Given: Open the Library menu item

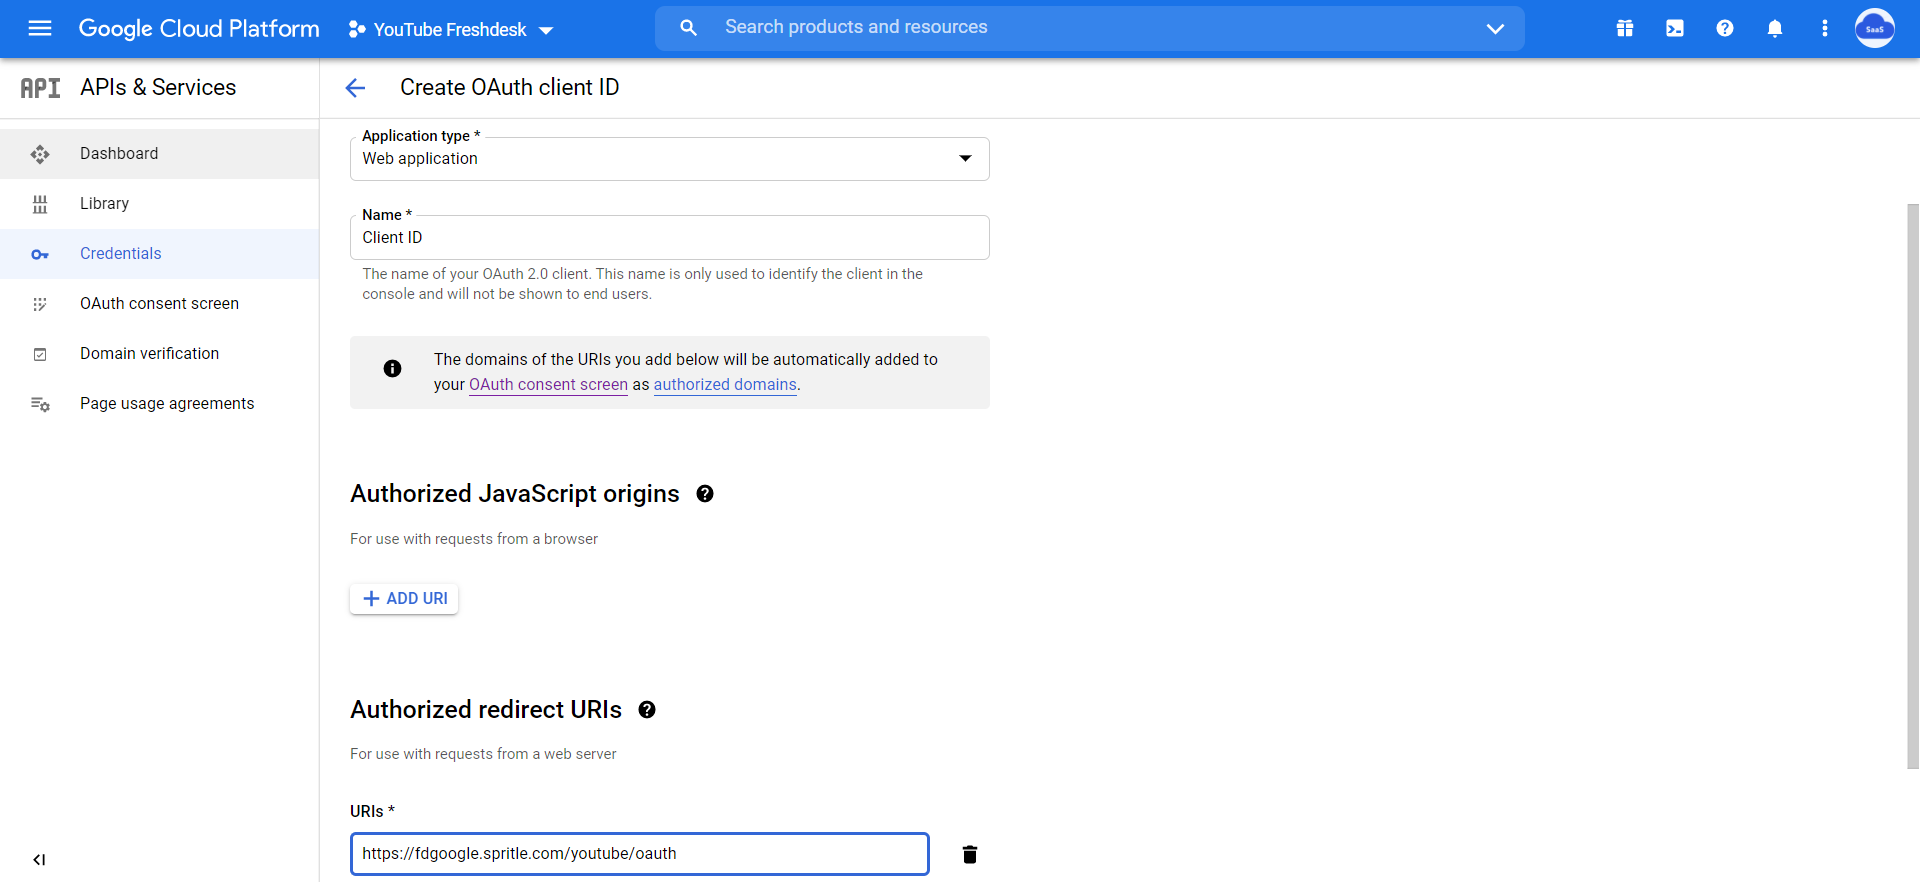Looking at the screenshot, I should (160, 204).
